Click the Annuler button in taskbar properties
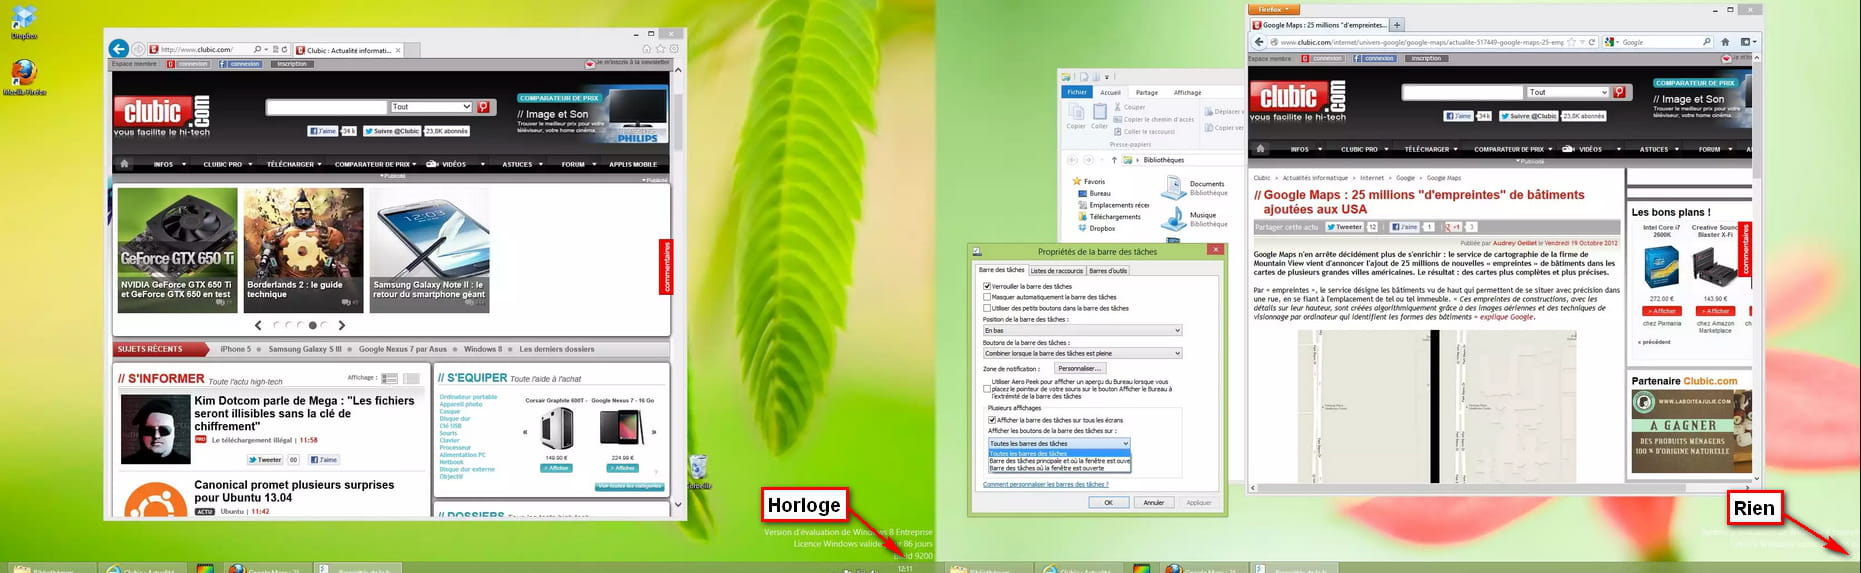This screenshot has height=573, width=1861. pos(1153,503)
